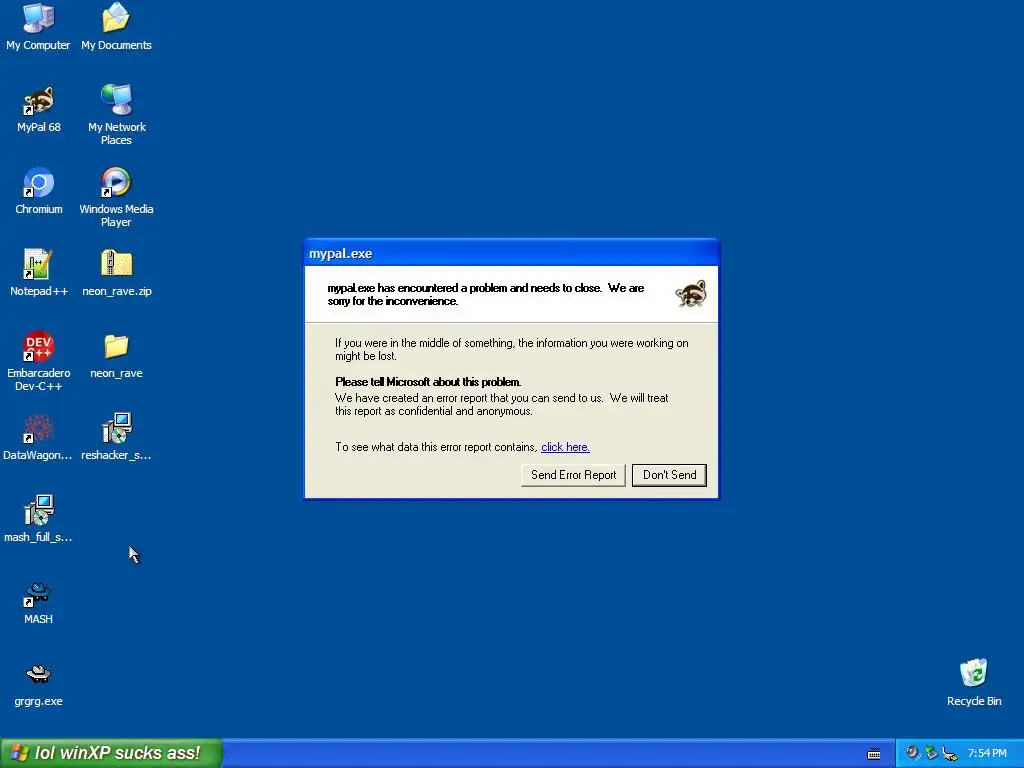
Task: Click the Safely Remove Hardware tray icon
Action: 950,754
